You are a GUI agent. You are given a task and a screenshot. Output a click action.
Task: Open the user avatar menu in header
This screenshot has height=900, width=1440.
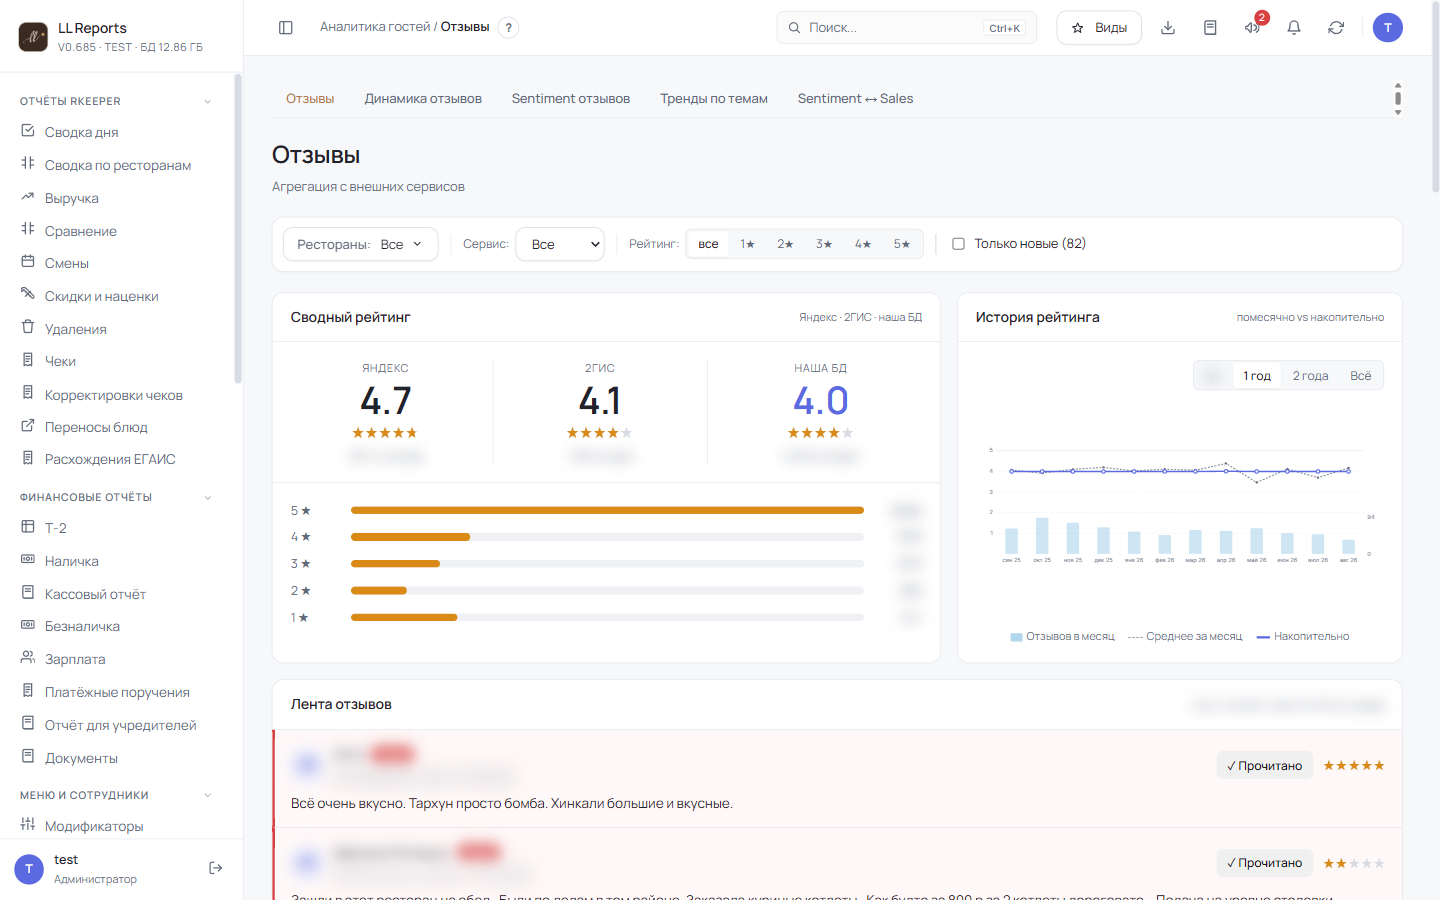tap(1388, 28)
